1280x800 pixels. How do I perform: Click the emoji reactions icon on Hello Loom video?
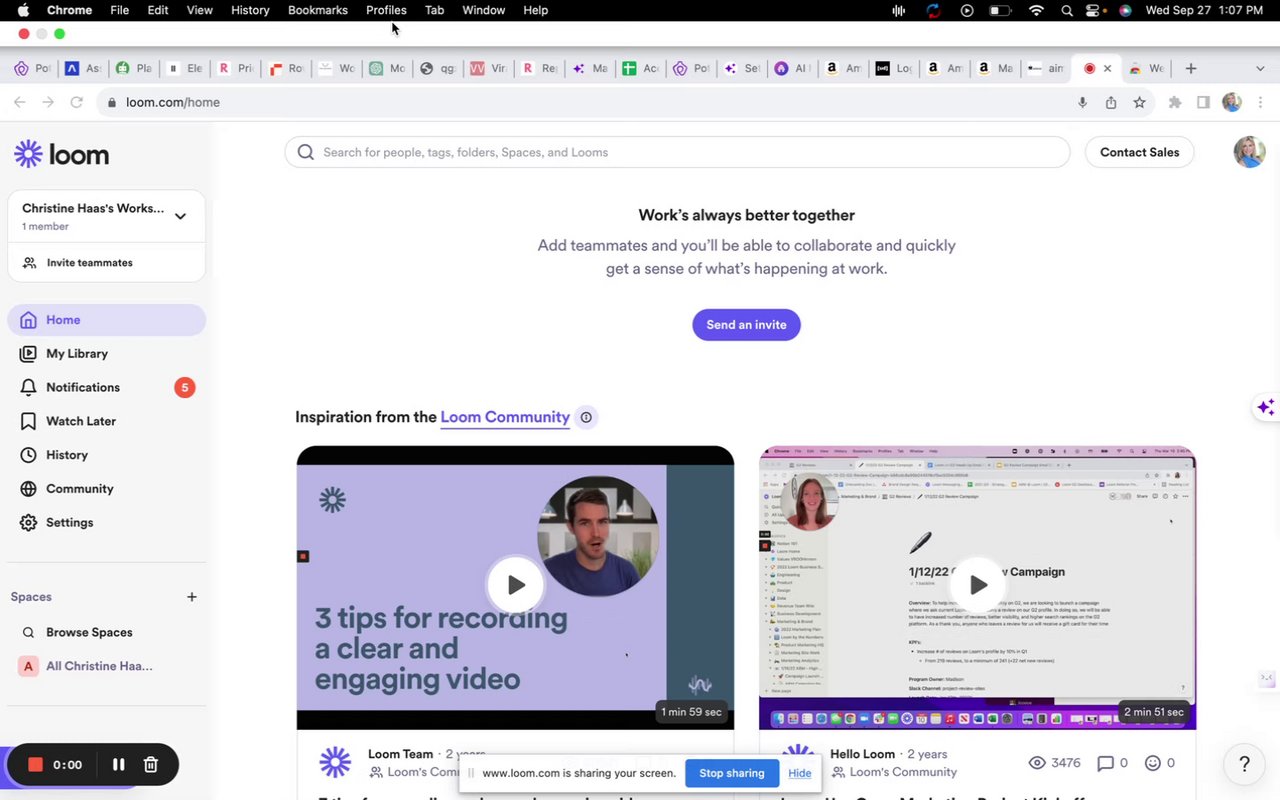coord(1153,763)
